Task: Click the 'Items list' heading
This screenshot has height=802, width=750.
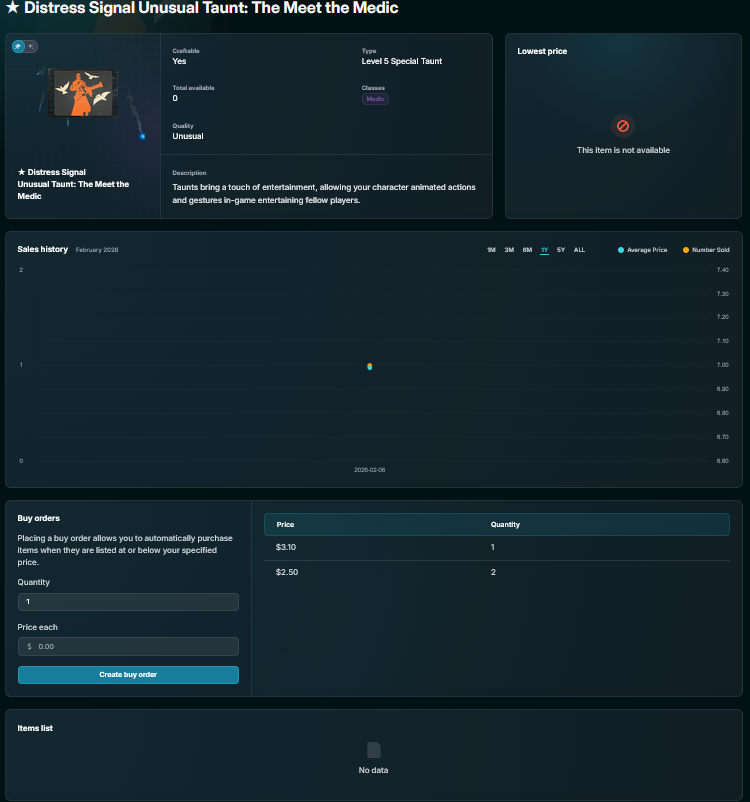Action: click(35, 728)
